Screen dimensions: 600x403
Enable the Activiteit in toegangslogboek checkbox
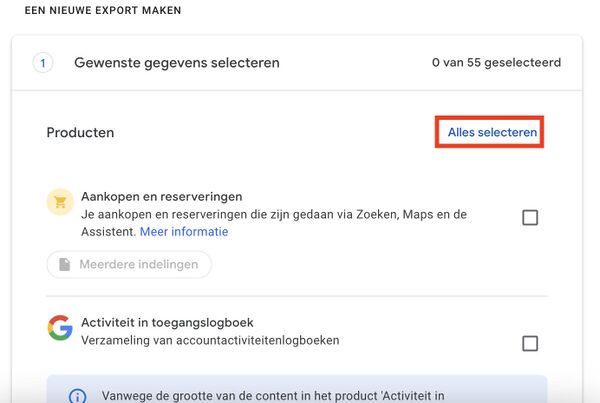(x=530, y=343)
